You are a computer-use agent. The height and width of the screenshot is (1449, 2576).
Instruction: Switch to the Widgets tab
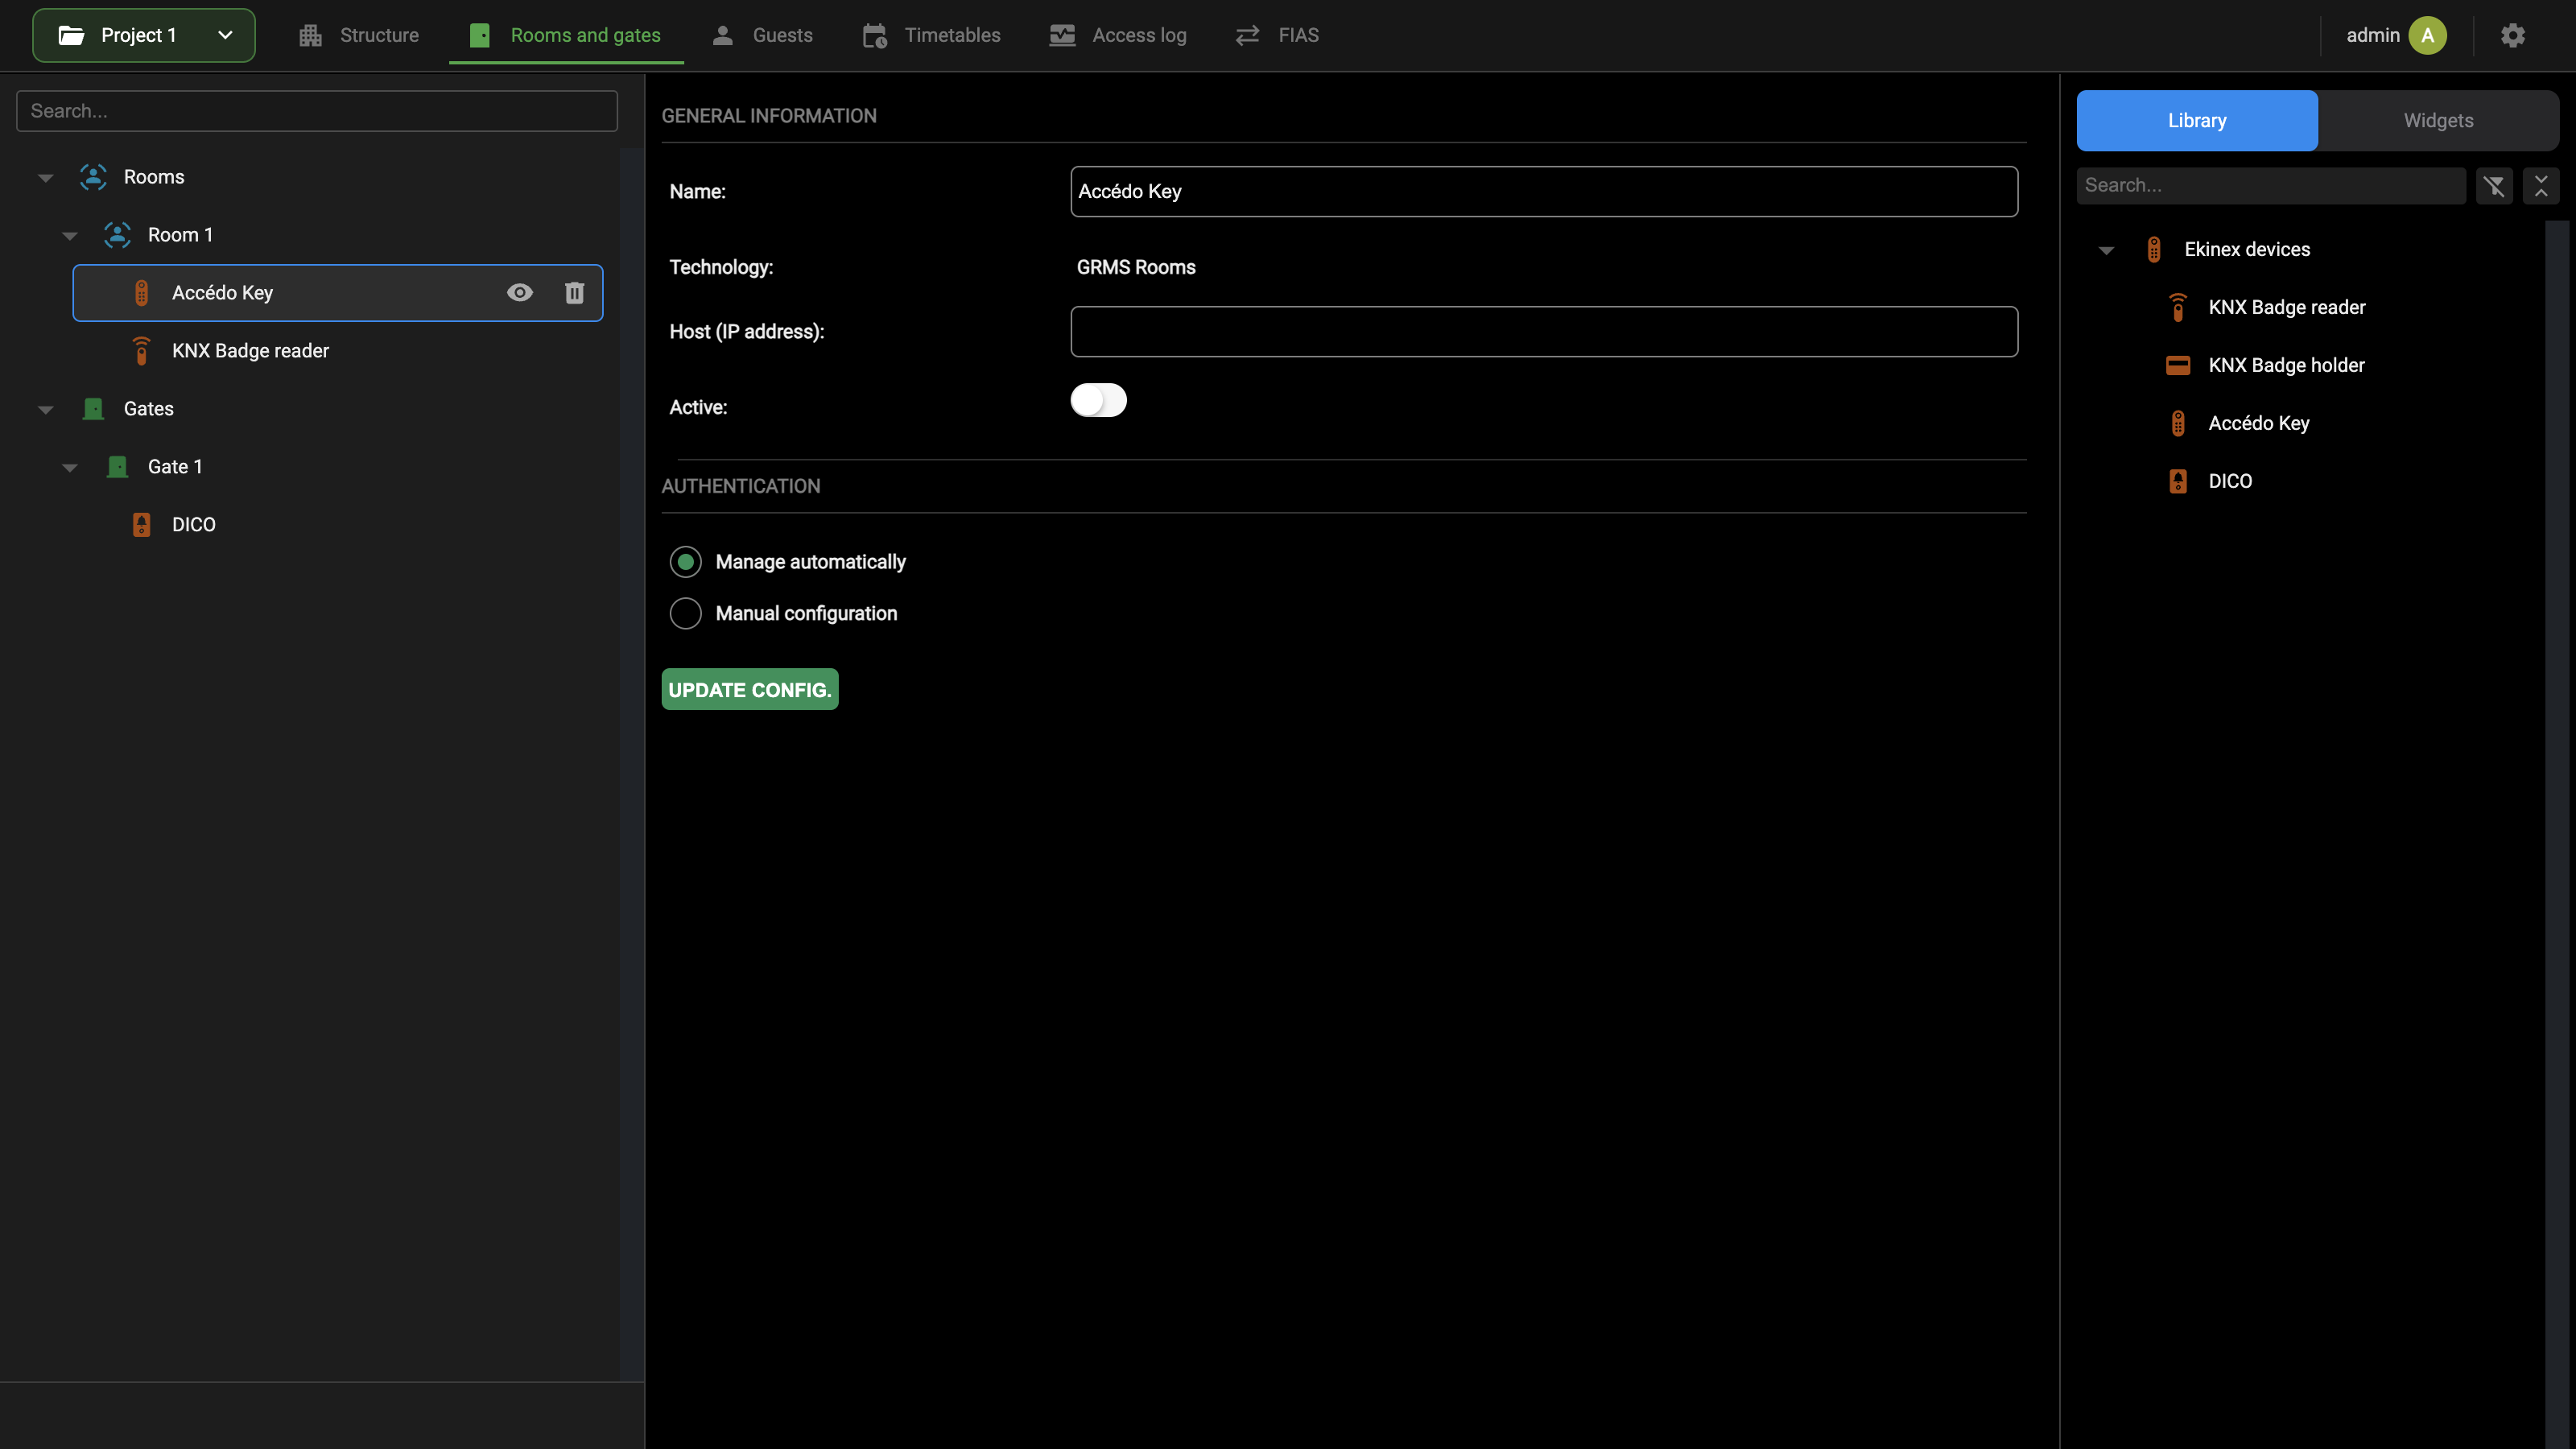coord(2438,120)
